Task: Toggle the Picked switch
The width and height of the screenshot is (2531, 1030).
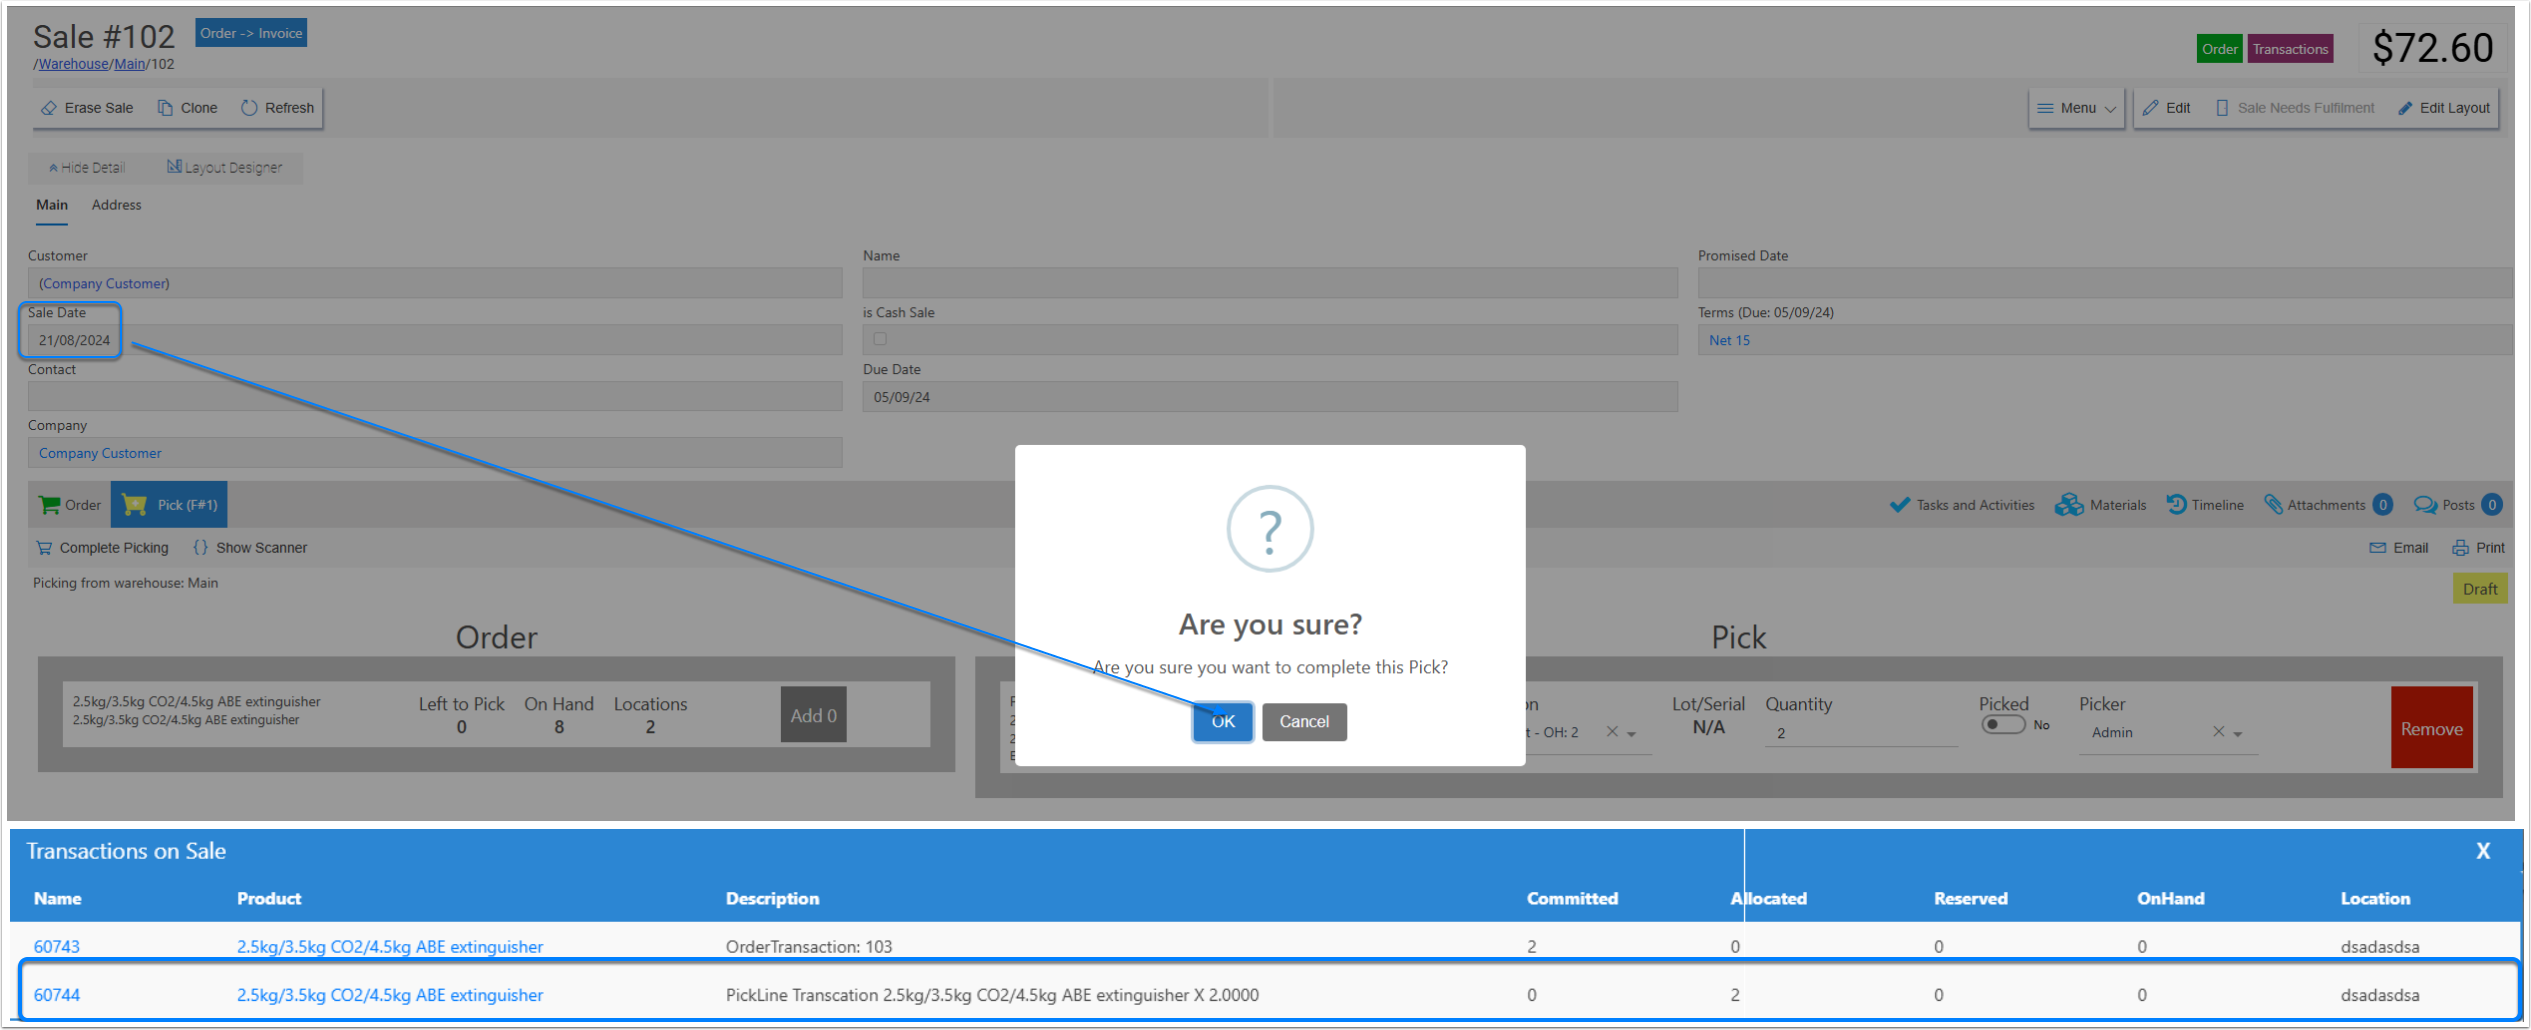Action: (x=2002, y=725)
